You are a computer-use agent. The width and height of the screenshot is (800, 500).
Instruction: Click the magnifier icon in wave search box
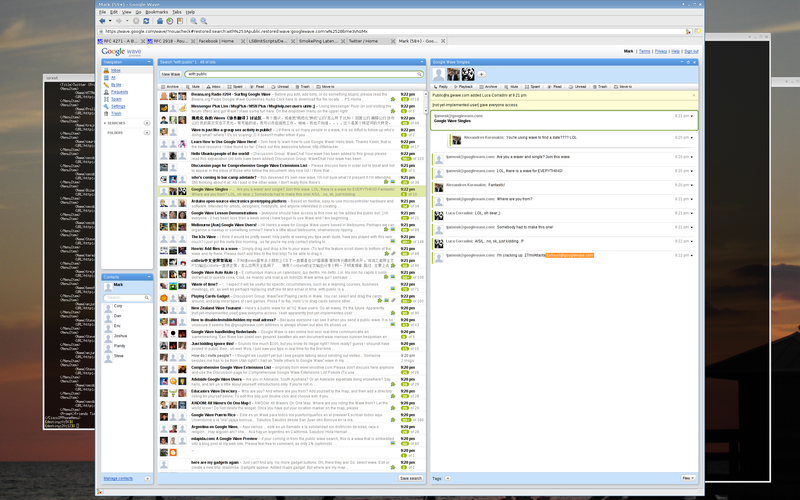[420, 74]
